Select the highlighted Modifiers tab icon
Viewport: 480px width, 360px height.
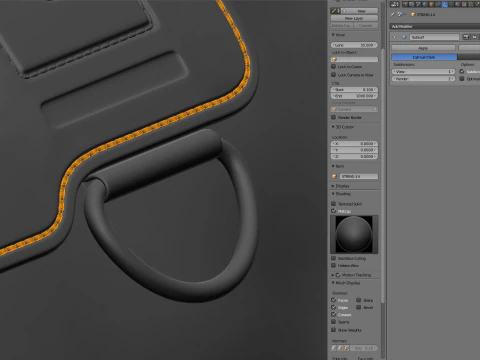pos(445,4)
